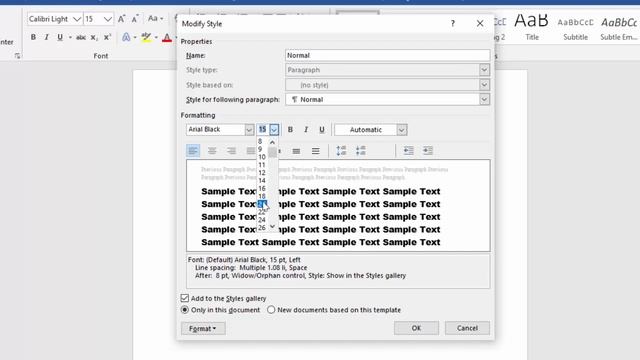Open Automatic font color dropdown

(x=402, y=130)
